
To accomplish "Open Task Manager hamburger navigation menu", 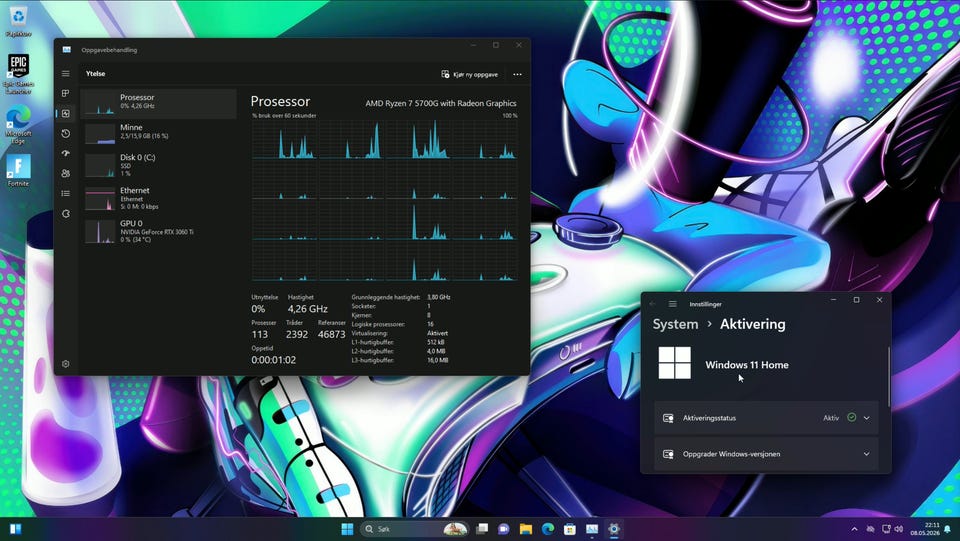I will click(x=66, y=73).
